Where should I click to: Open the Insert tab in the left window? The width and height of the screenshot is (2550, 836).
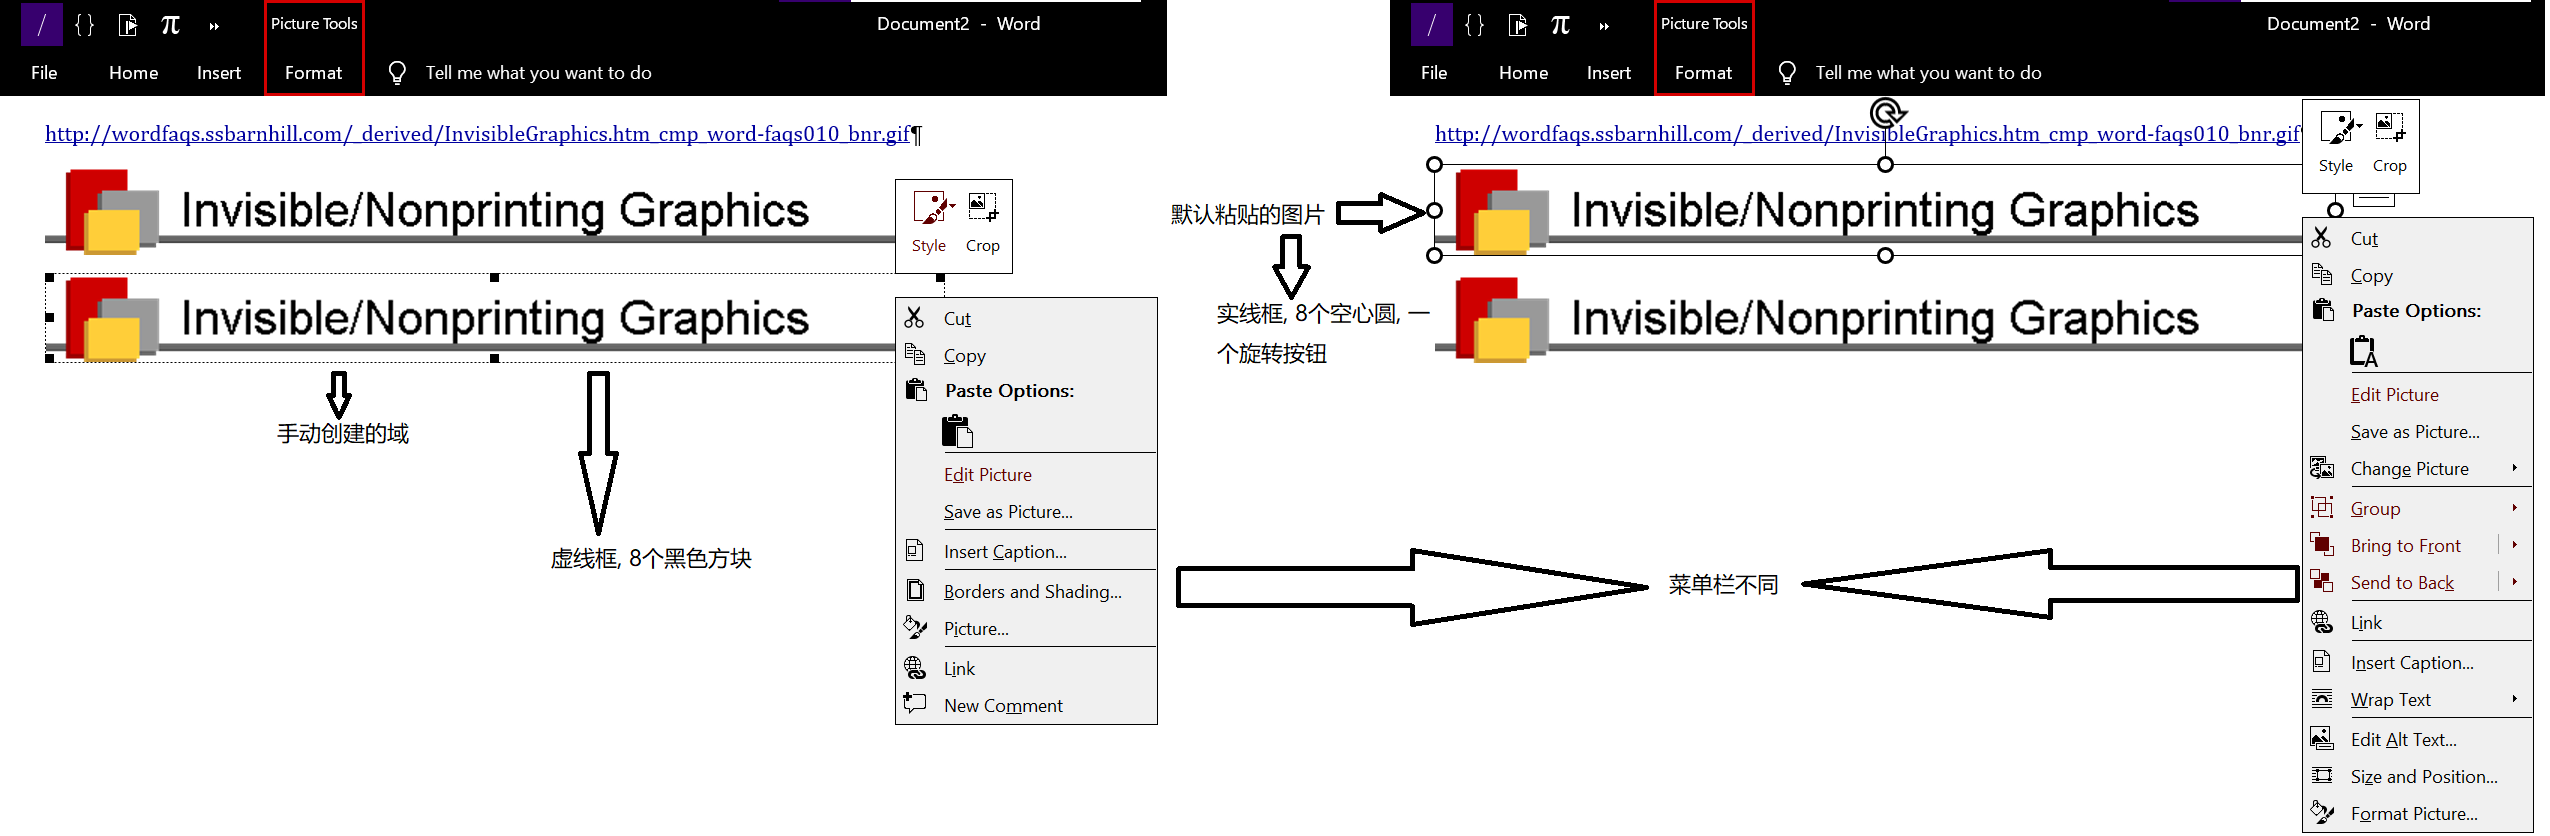(219, 73)
